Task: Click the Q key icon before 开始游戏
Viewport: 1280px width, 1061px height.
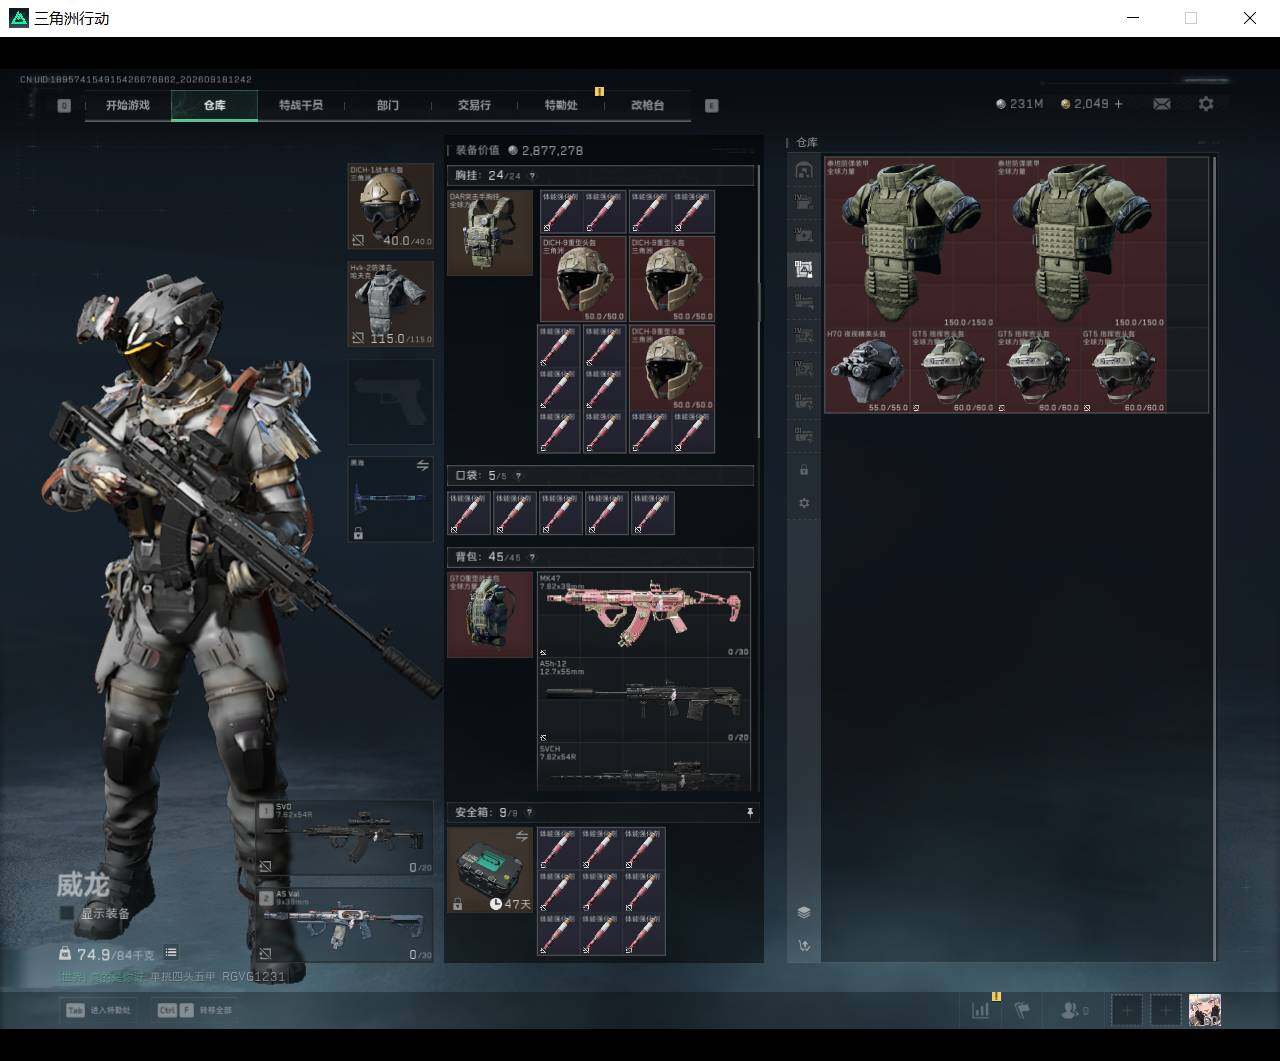Action: click(x=64, y=105)
